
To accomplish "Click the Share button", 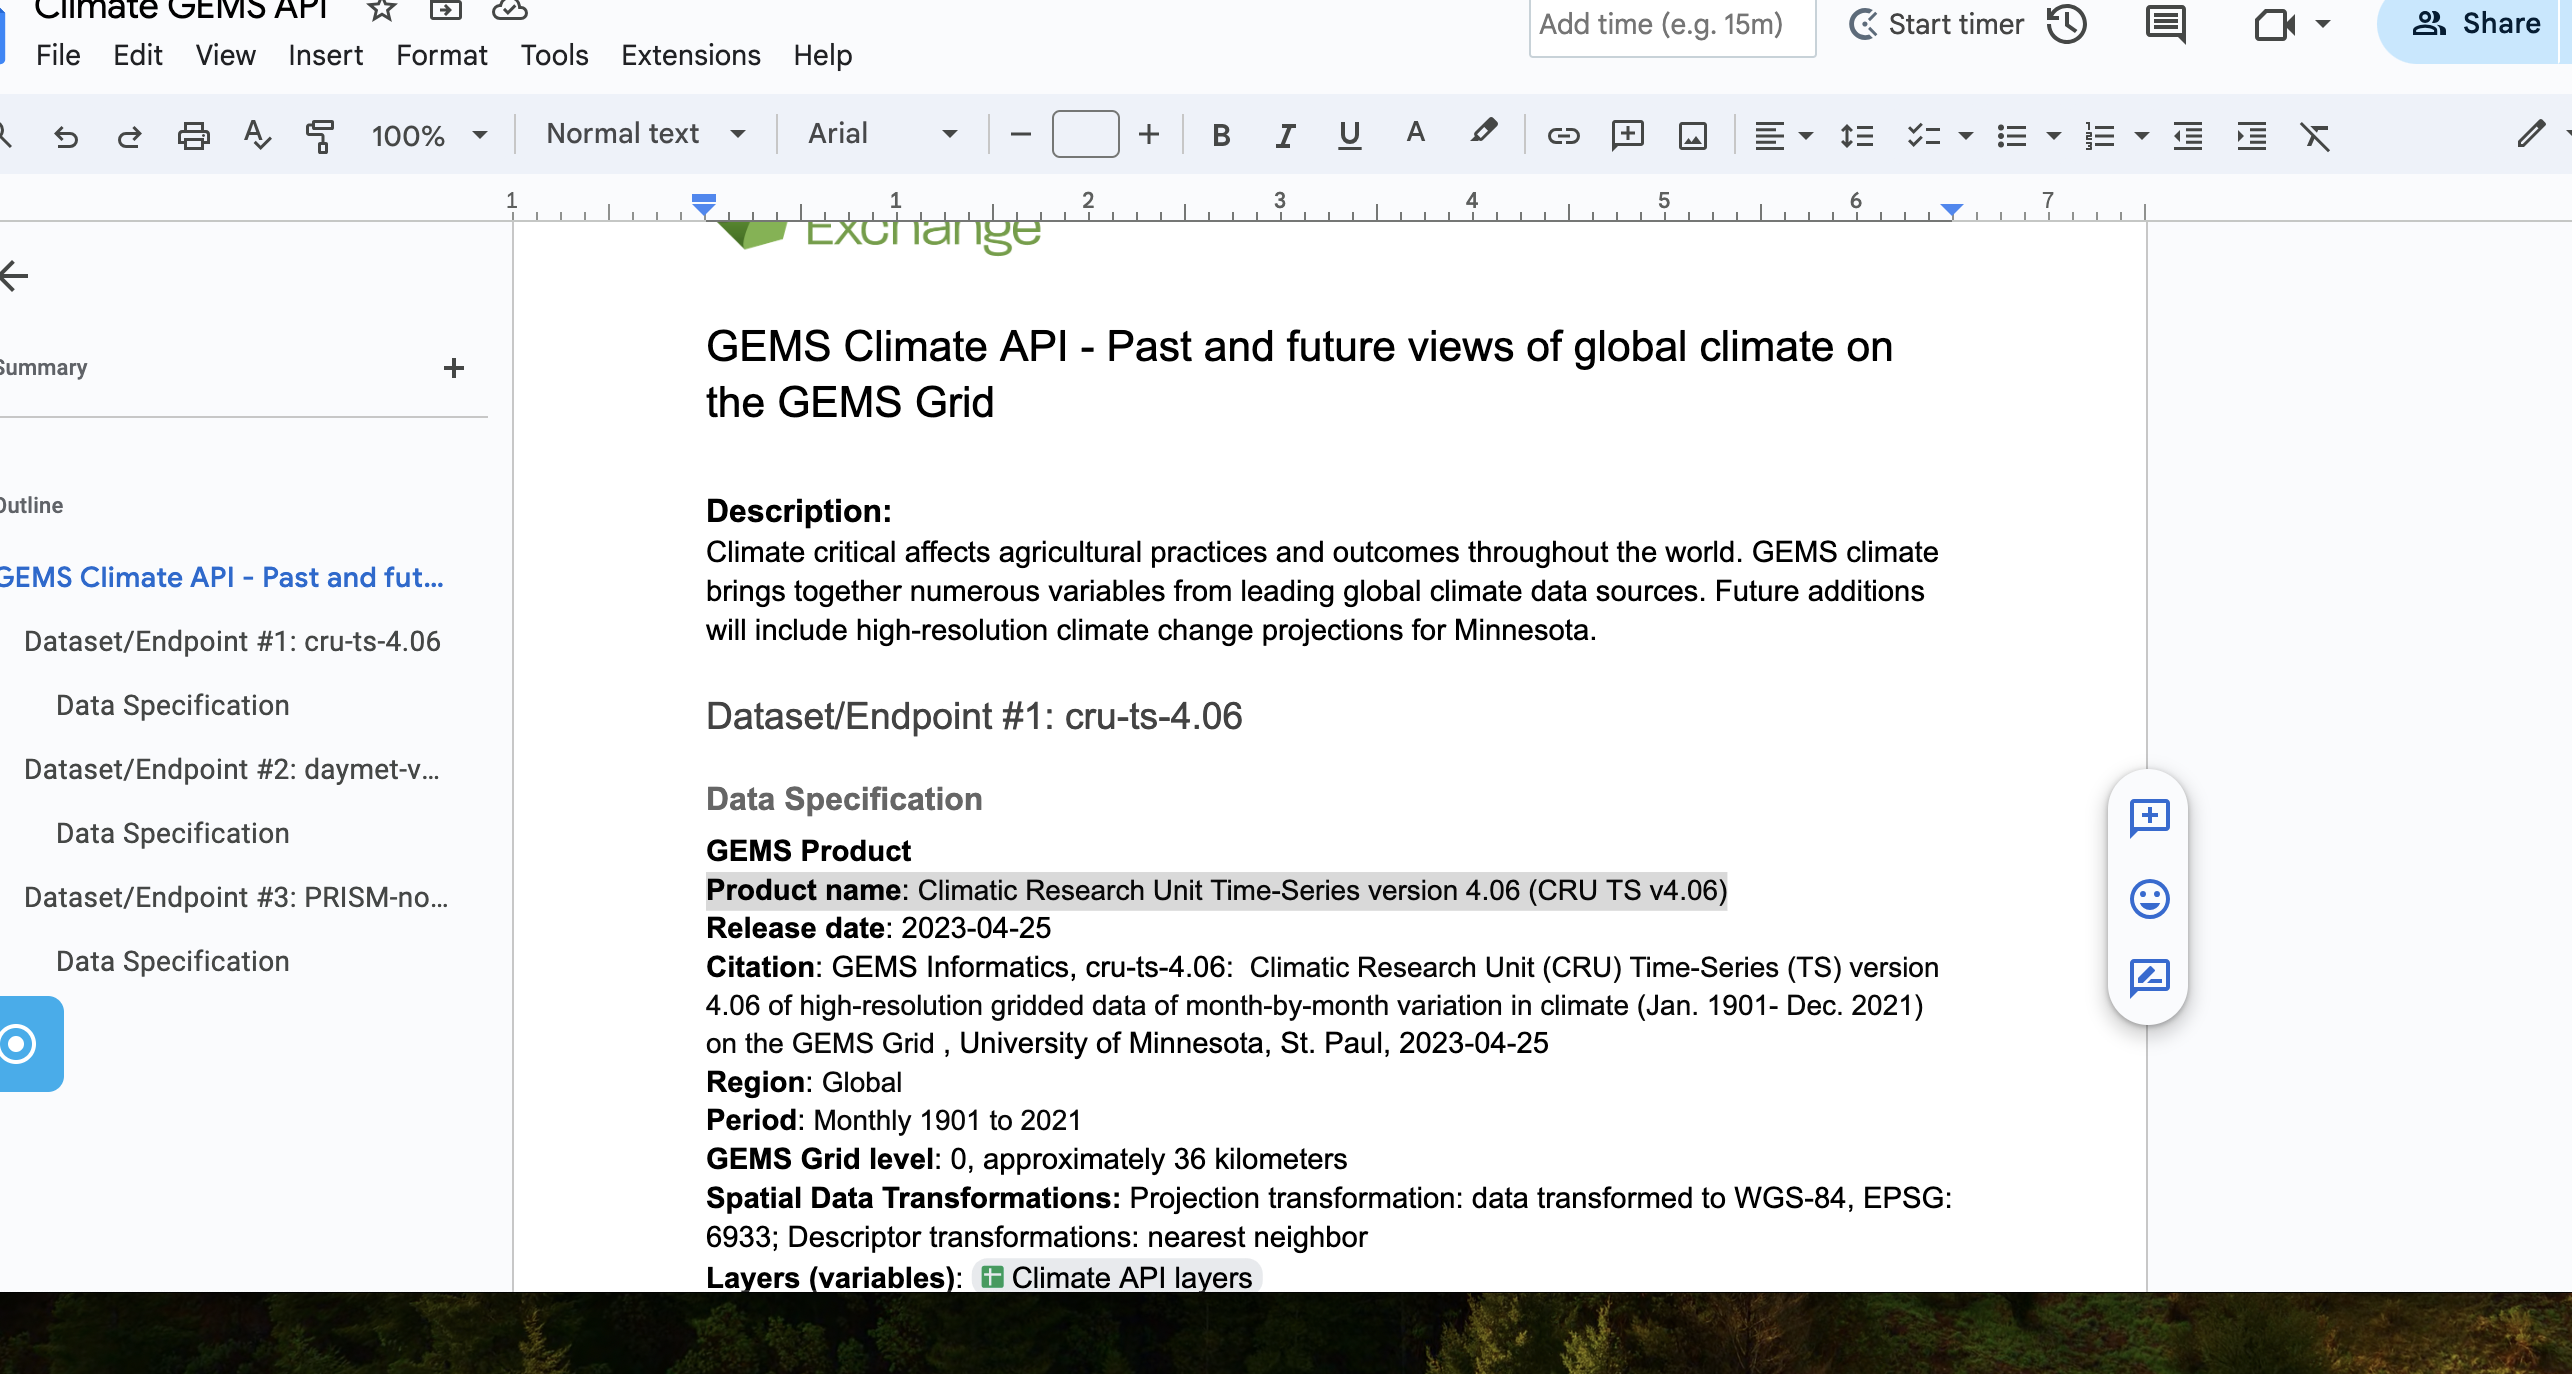I will pos(2476,24).
